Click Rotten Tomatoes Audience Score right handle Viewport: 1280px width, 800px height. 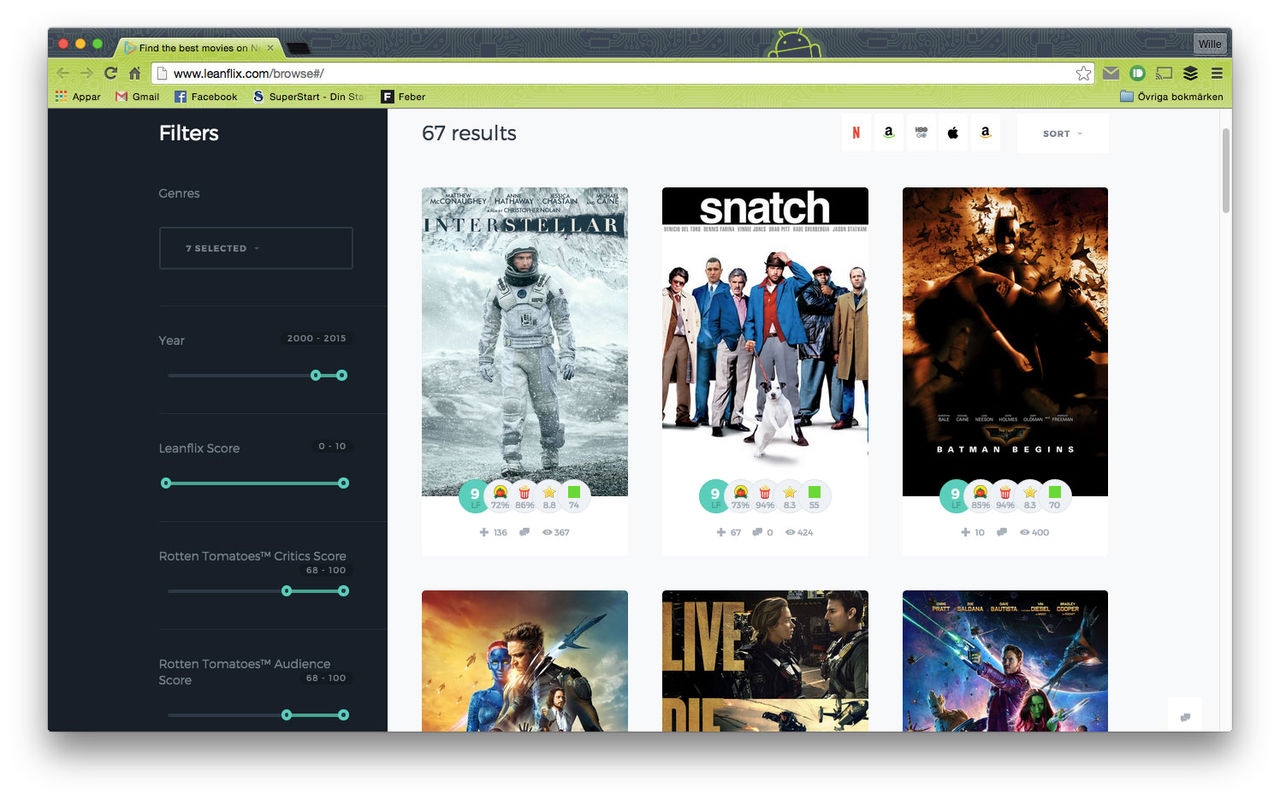coord(343,715)
